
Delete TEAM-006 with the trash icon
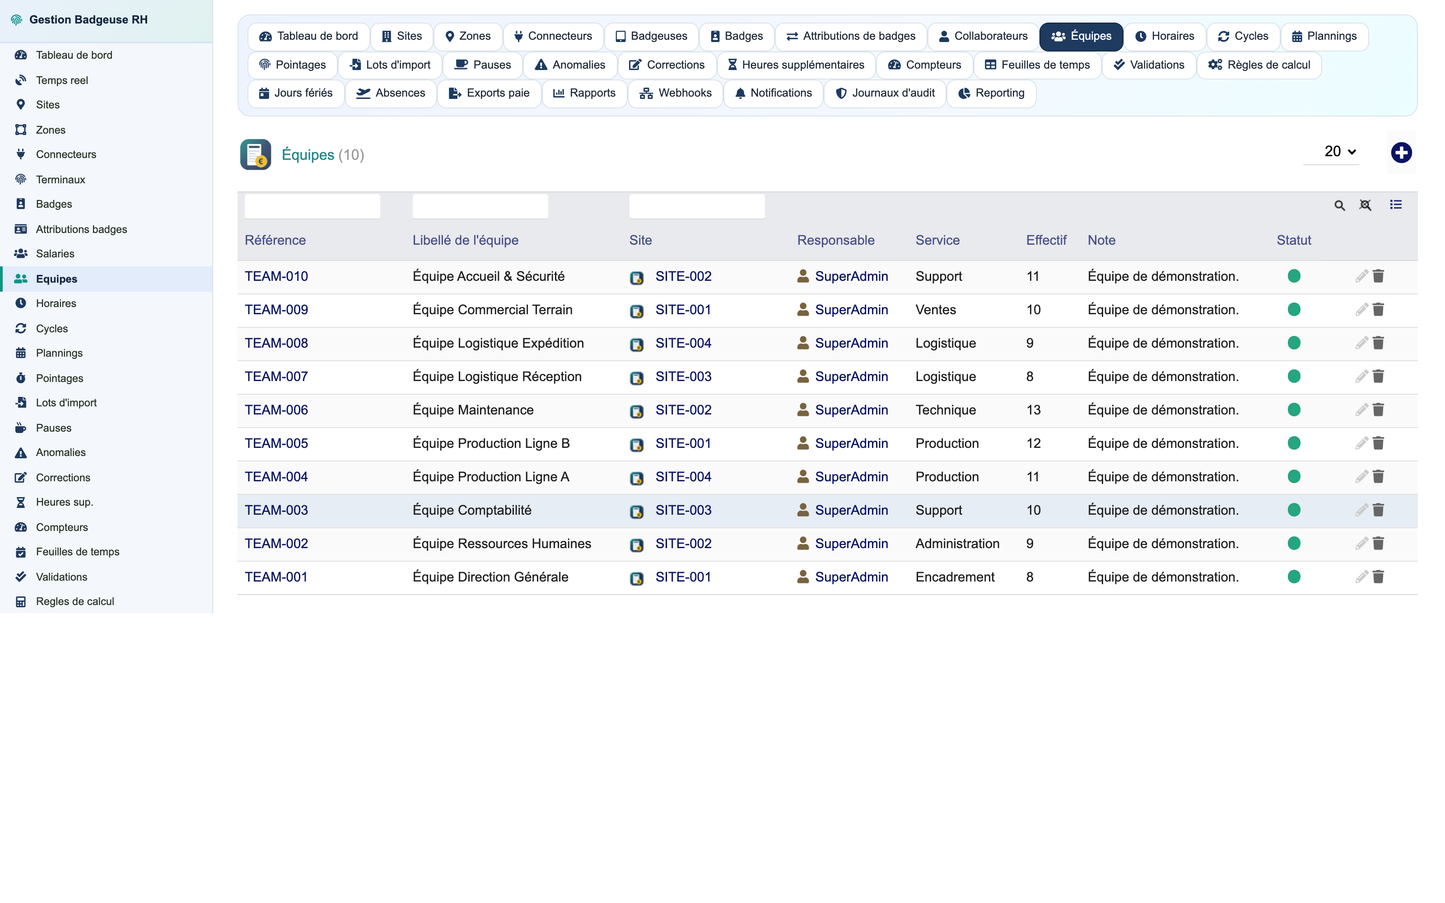coord(1378,410)
